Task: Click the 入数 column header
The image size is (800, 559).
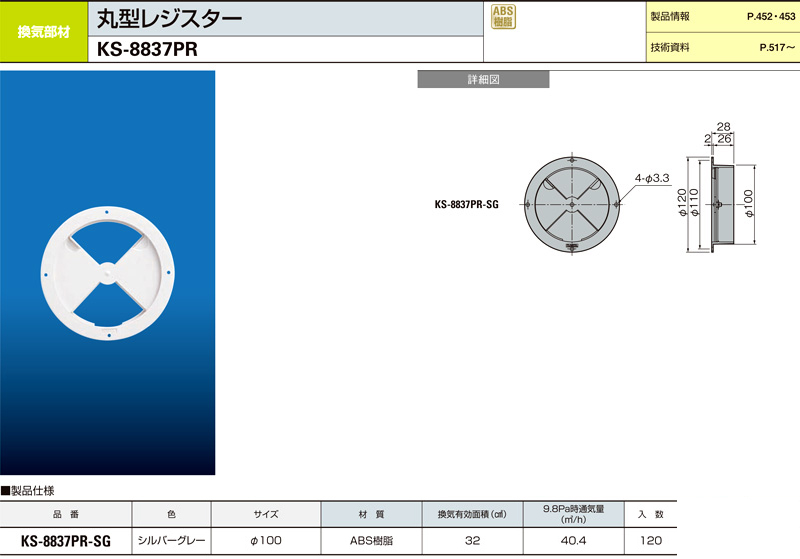Action: pos(651,514)
